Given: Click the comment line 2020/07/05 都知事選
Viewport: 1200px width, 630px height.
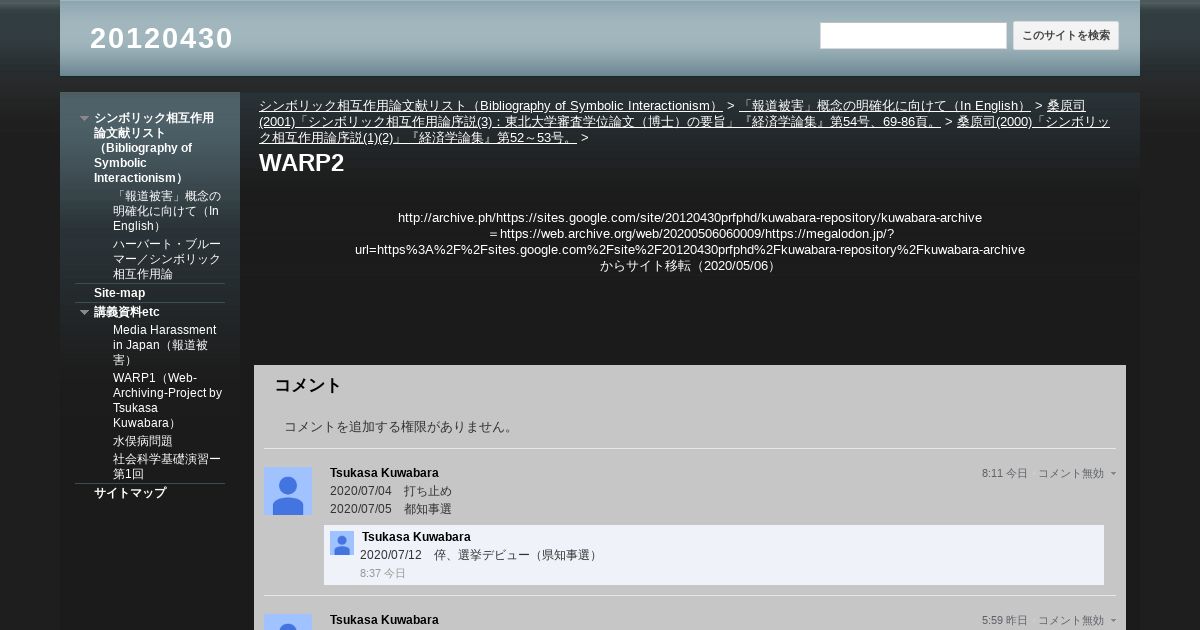Looking at the screenshot, I should [391, 509].
